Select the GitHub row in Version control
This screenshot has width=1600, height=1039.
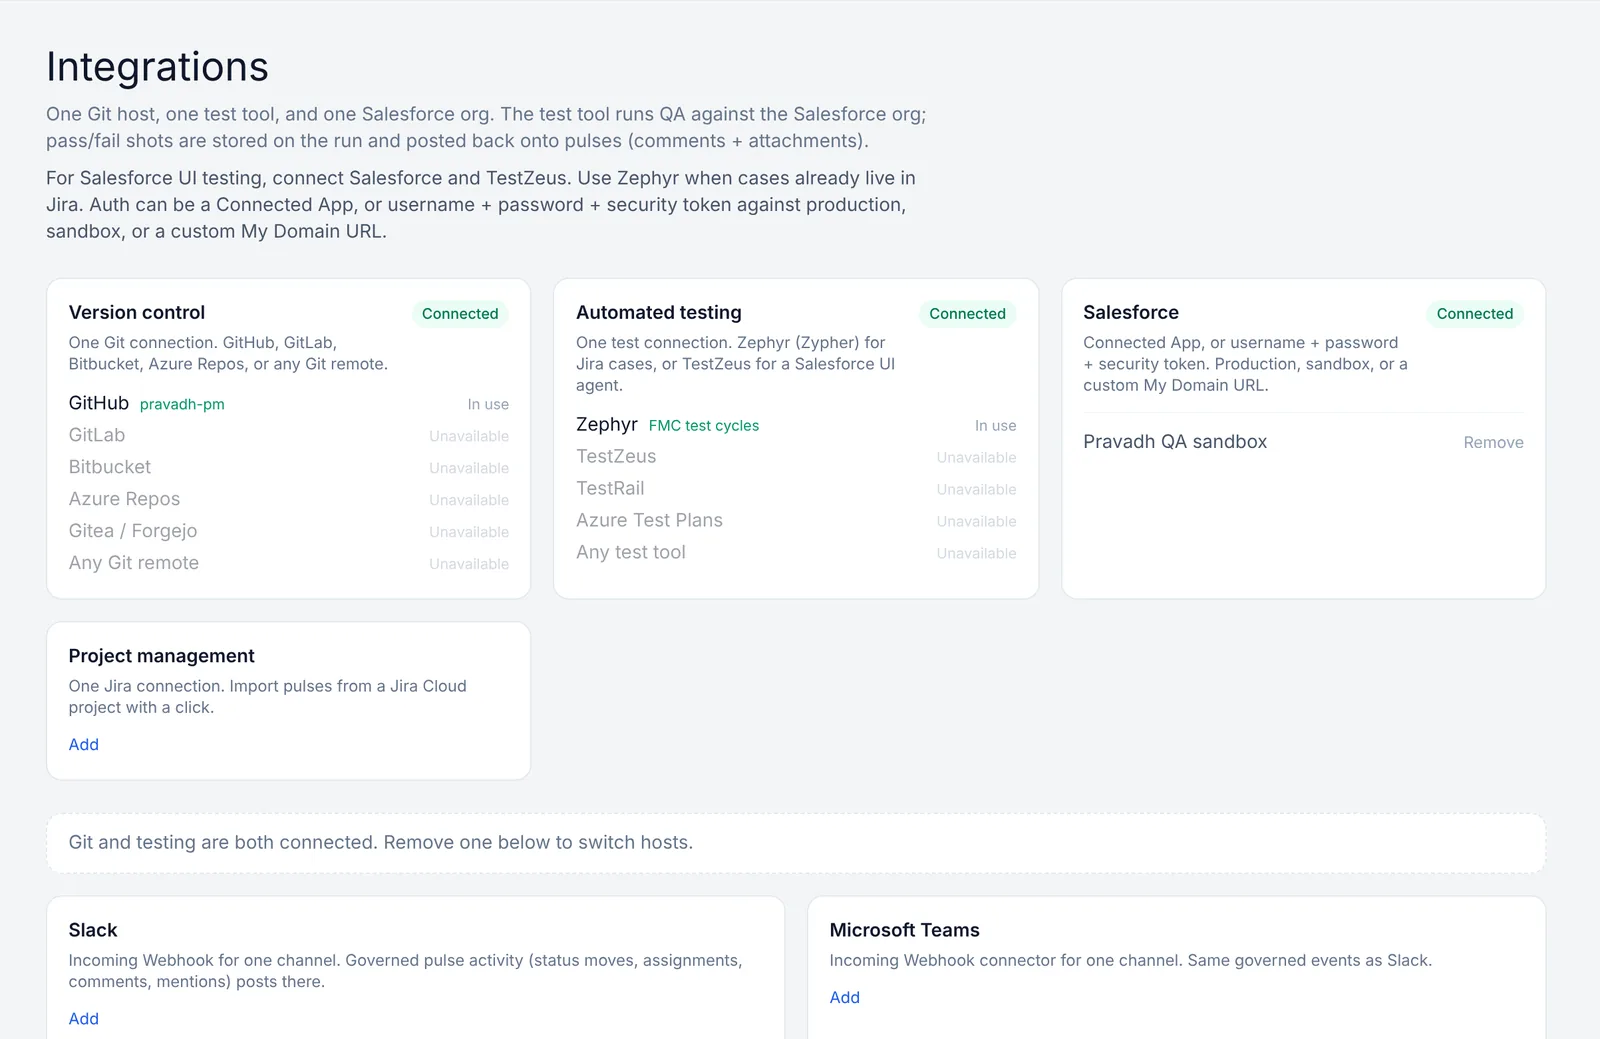(x=289, y=403)
